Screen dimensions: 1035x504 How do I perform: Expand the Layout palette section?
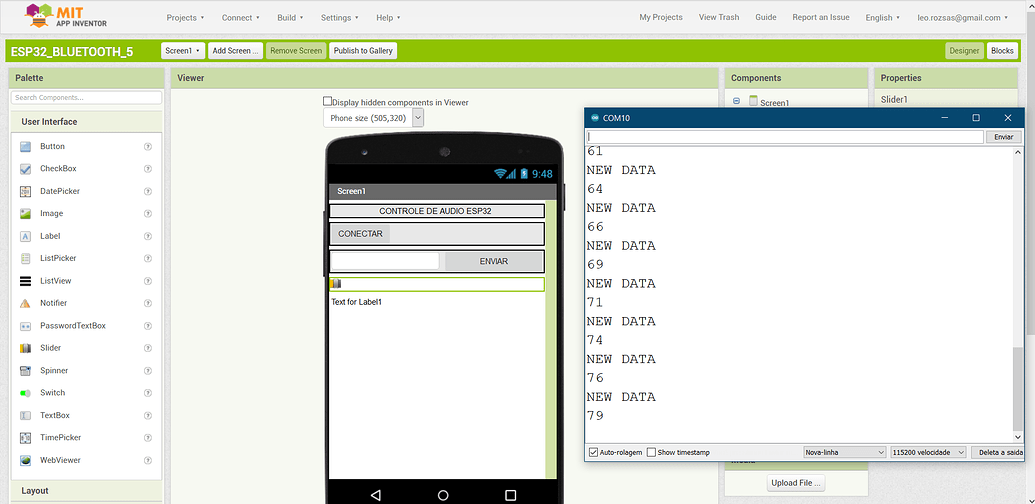[x=86, y=491]
